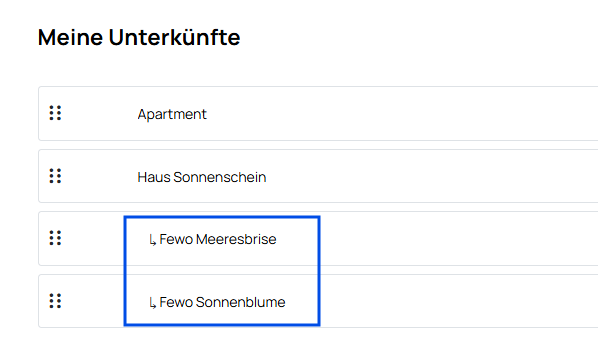
Task: Select the Fewo Meeresbrise row drag handle
Action: pyautogui.click(x=55, y=238)
